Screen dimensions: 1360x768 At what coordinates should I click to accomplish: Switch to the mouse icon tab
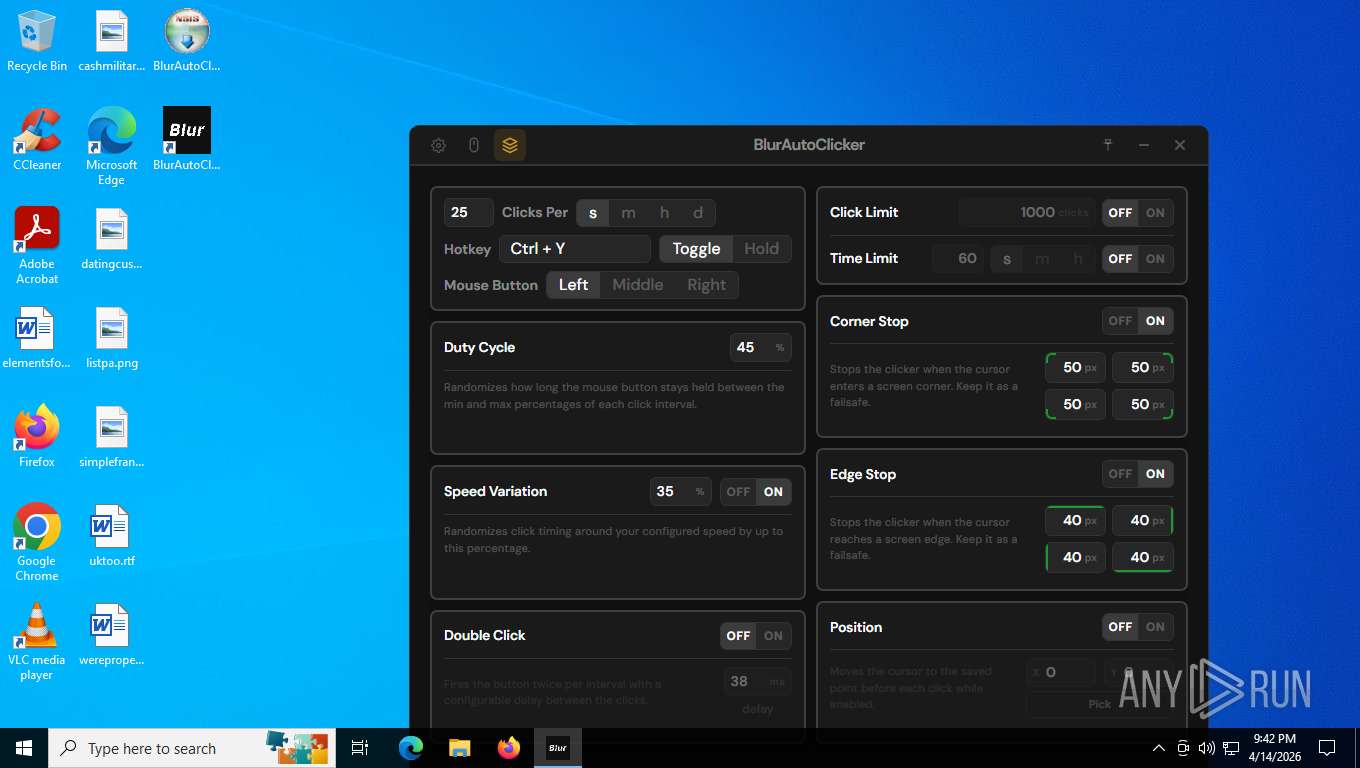click(x=474, y=145)
